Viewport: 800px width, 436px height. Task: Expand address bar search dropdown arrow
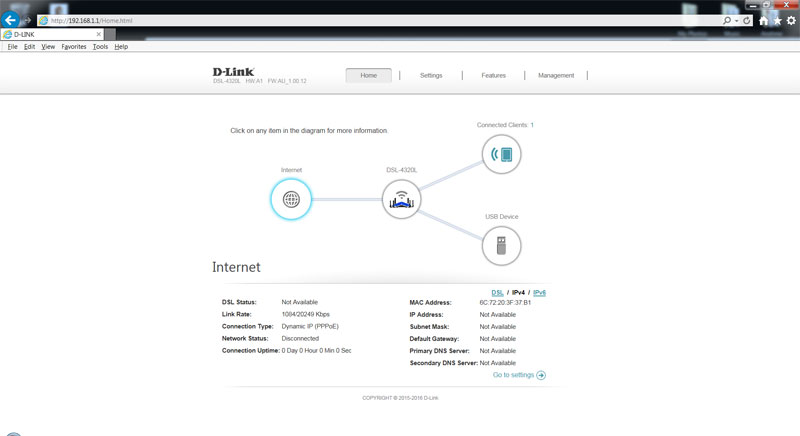(x=736, y=21)
